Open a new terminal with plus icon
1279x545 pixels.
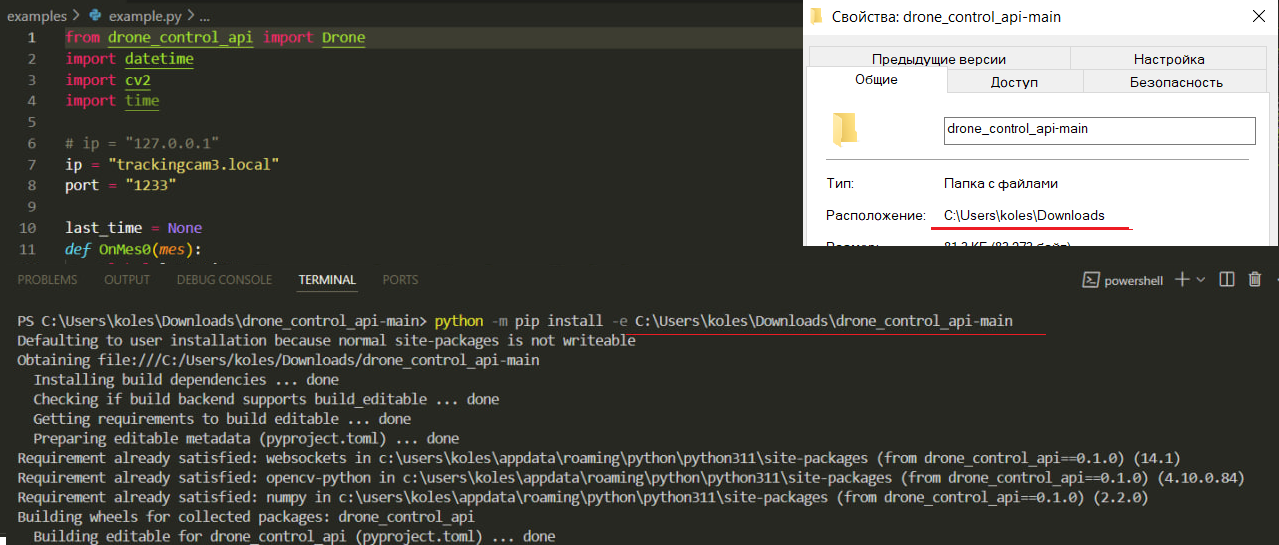tap(1181, 280)
